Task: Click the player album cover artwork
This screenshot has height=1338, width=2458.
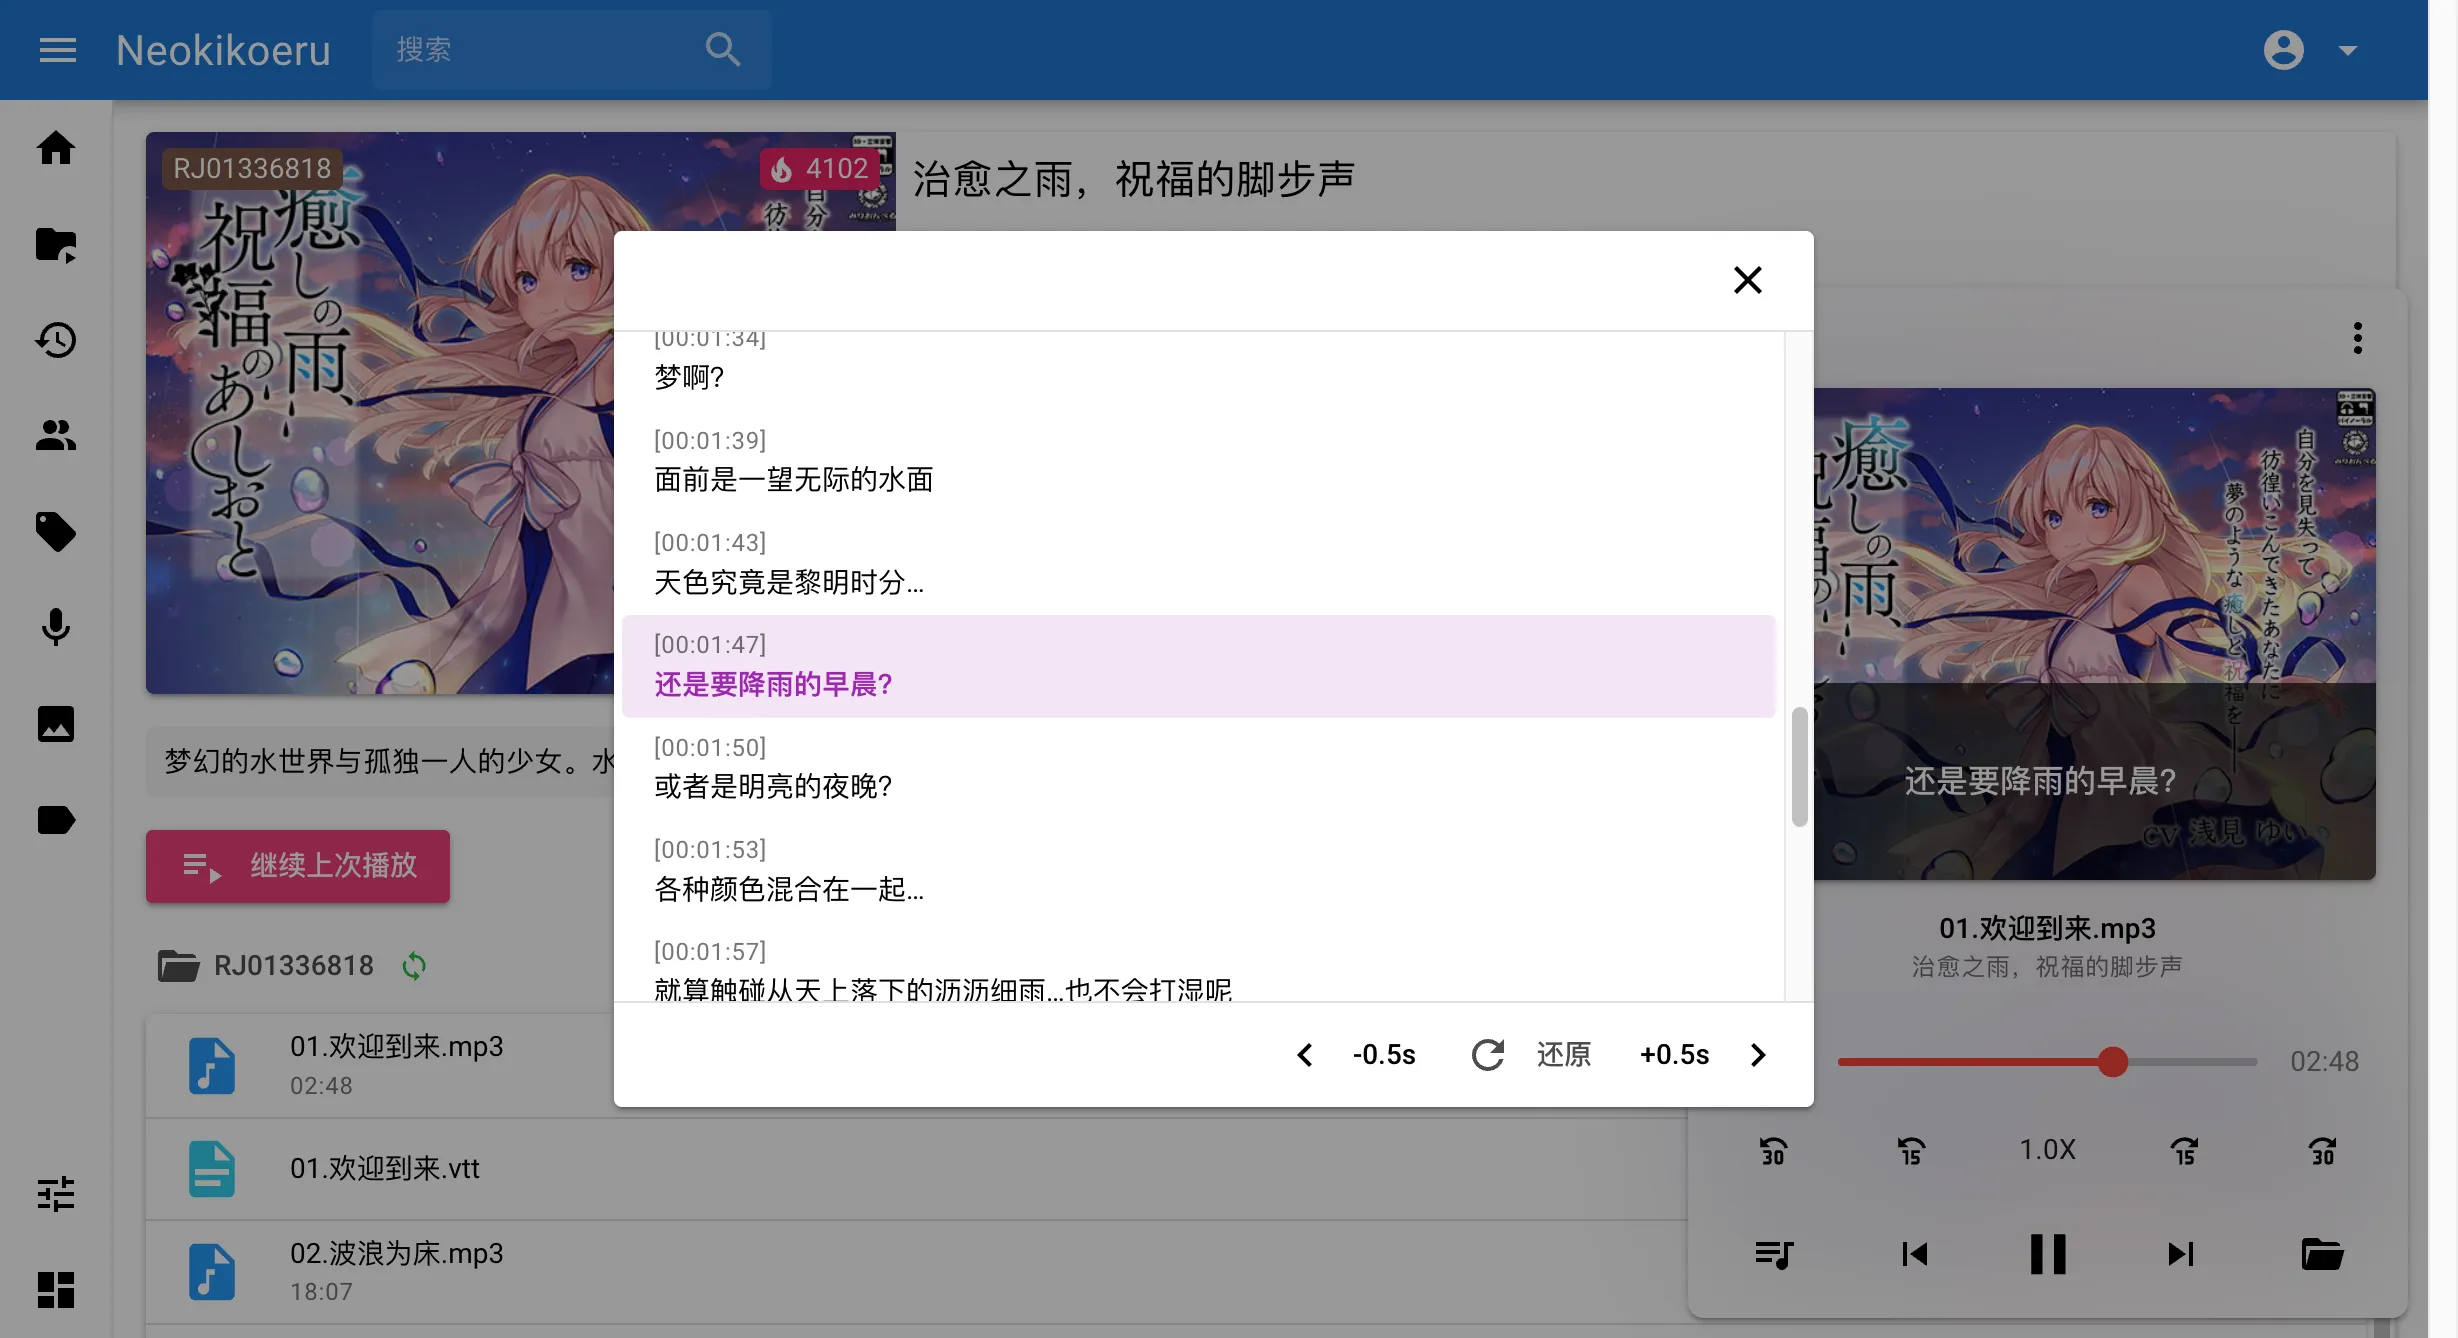Action: pyautogui.click(x=2094, y=634)
